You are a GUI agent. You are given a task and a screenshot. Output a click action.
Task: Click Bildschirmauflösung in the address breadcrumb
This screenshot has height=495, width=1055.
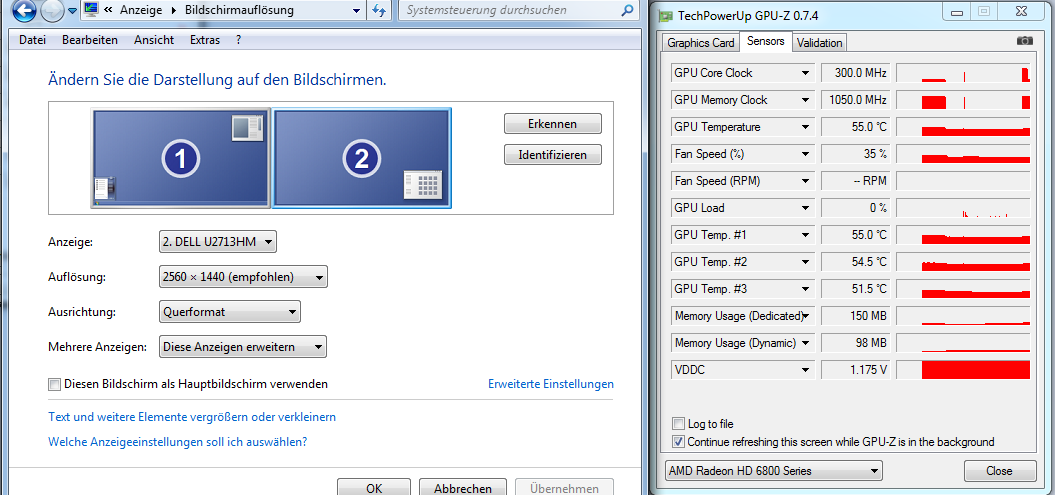click(x=240, y=10)
